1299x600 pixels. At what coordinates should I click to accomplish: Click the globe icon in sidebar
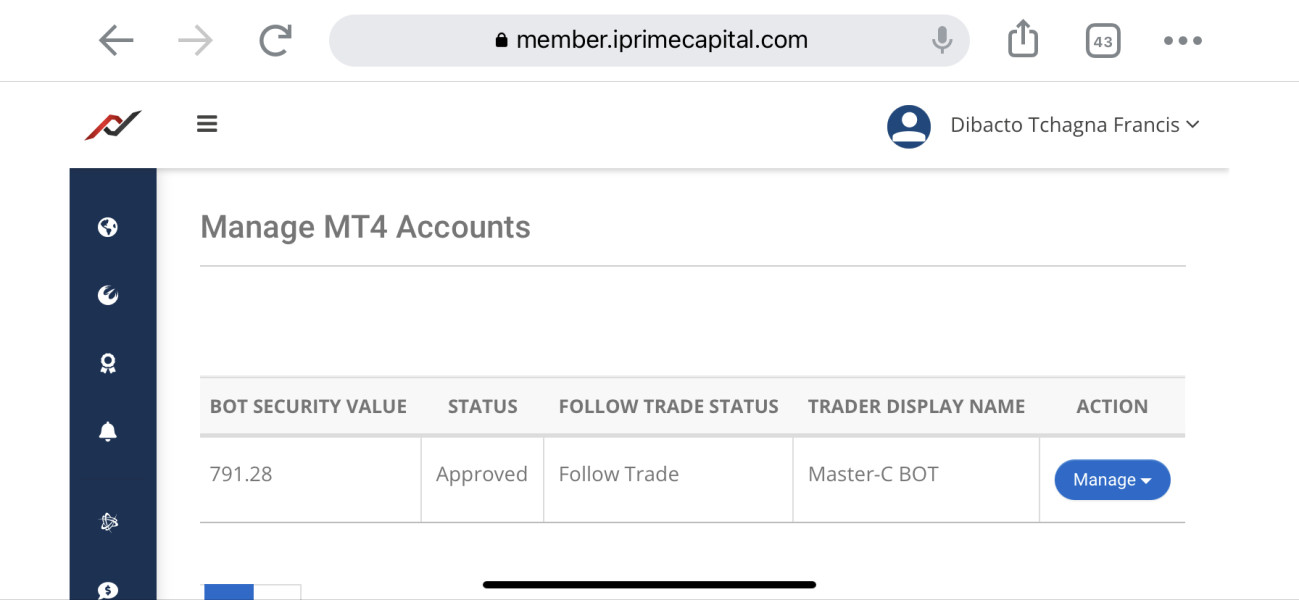coord(108,227)
